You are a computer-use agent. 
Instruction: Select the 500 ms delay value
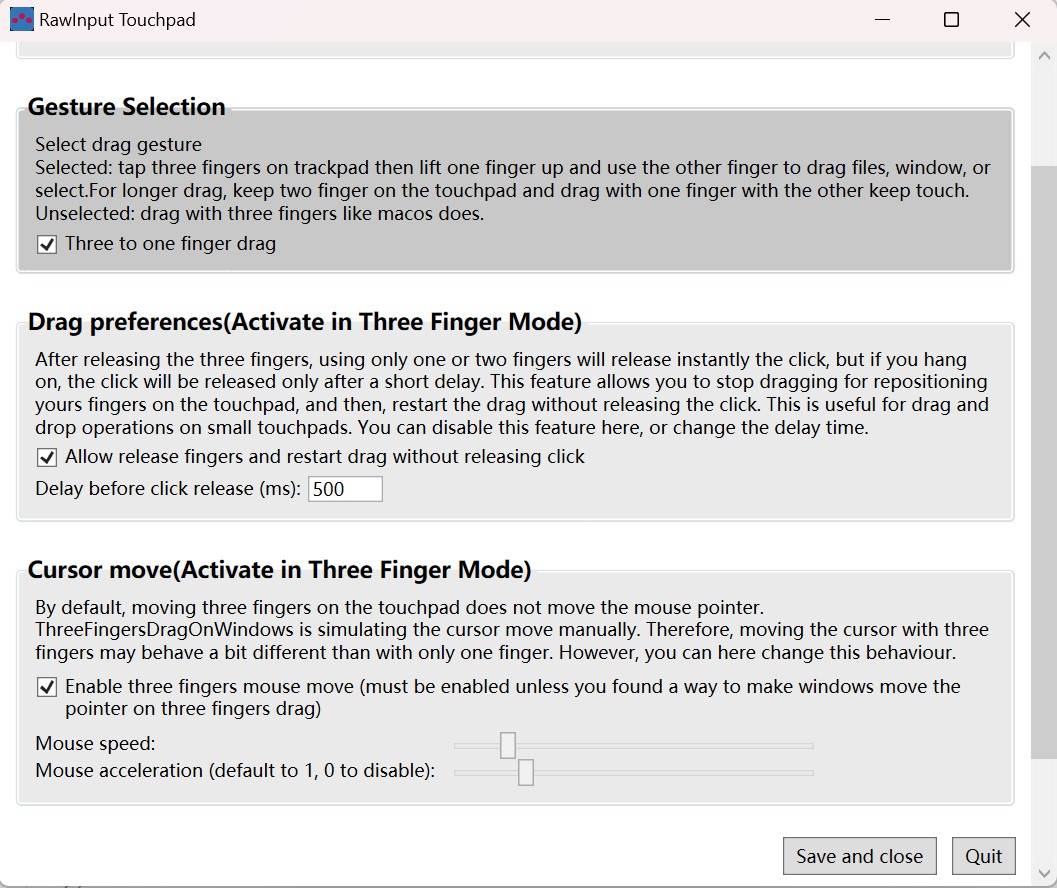point(330,488)
